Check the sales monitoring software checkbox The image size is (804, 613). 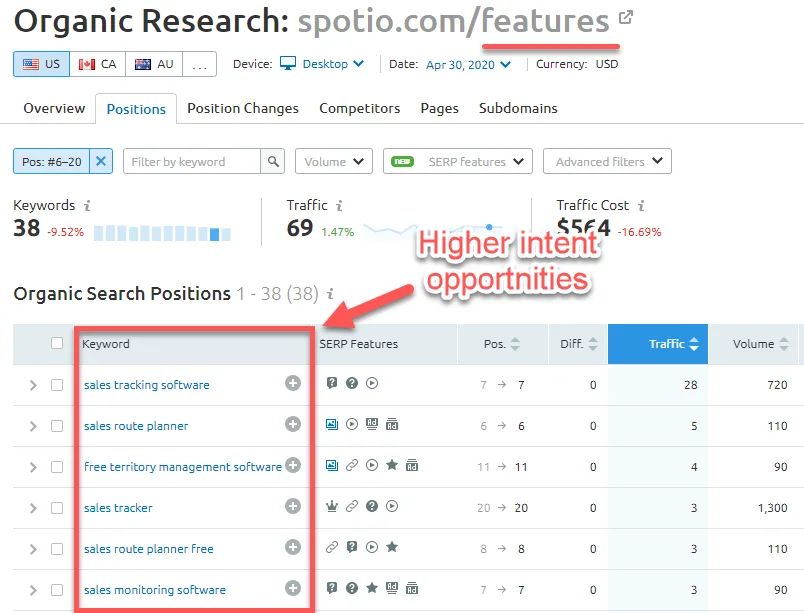[57, 590]
